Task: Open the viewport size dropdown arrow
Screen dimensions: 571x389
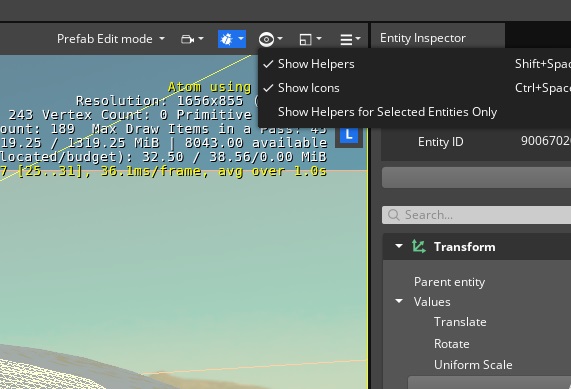Action: coord(319,38)
